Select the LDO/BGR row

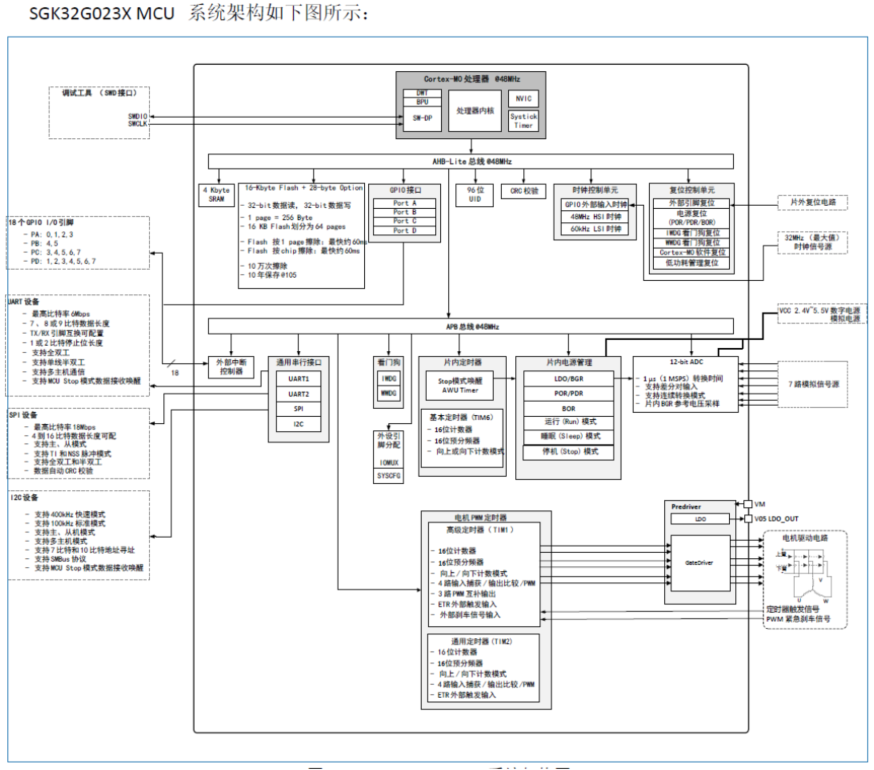[569, 379]
